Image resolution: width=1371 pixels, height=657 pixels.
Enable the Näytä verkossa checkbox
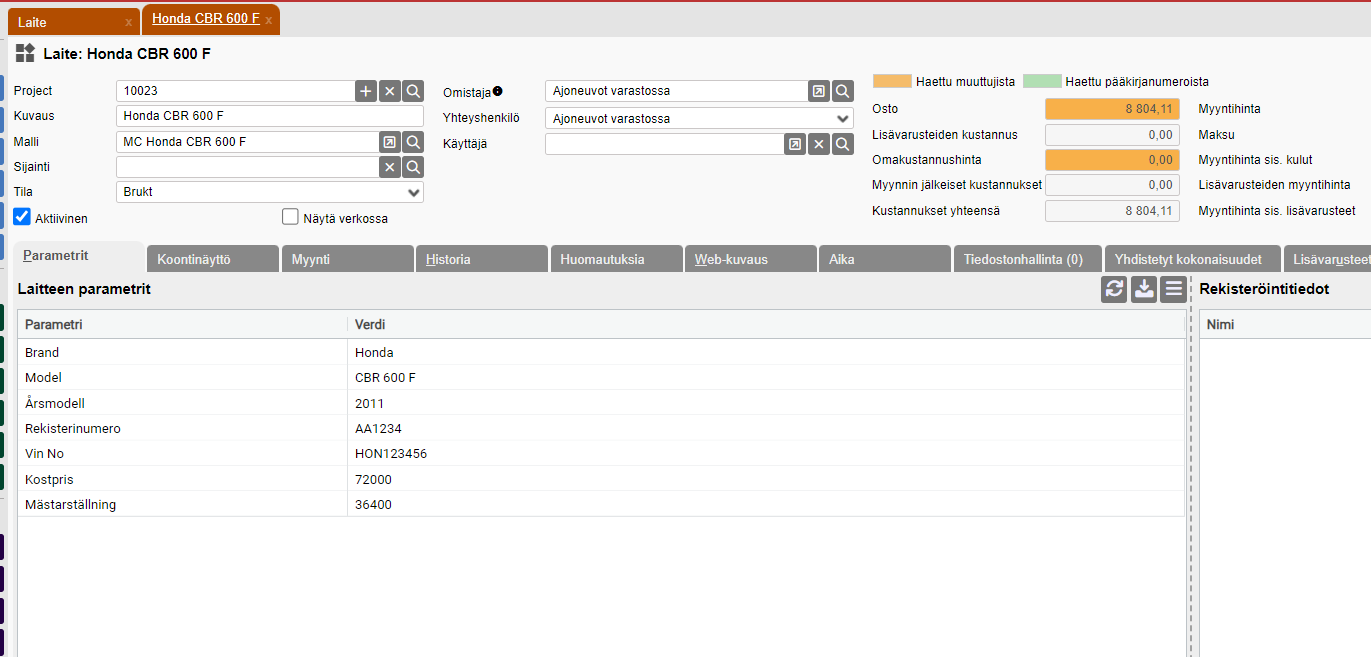click(290, 217)
